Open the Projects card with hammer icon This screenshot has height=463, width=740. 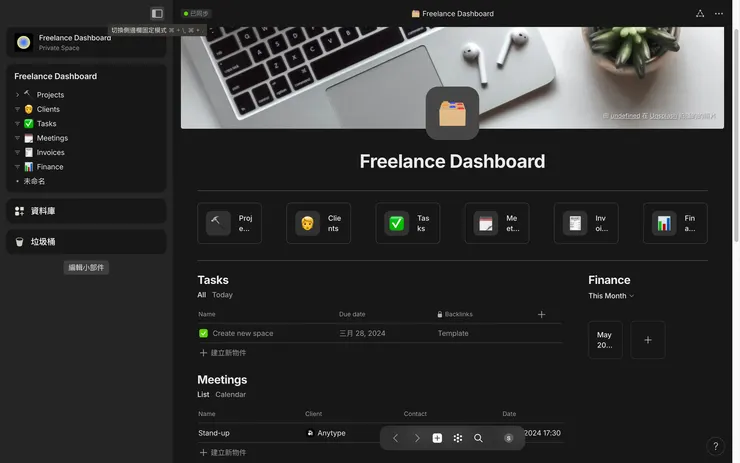229,223
